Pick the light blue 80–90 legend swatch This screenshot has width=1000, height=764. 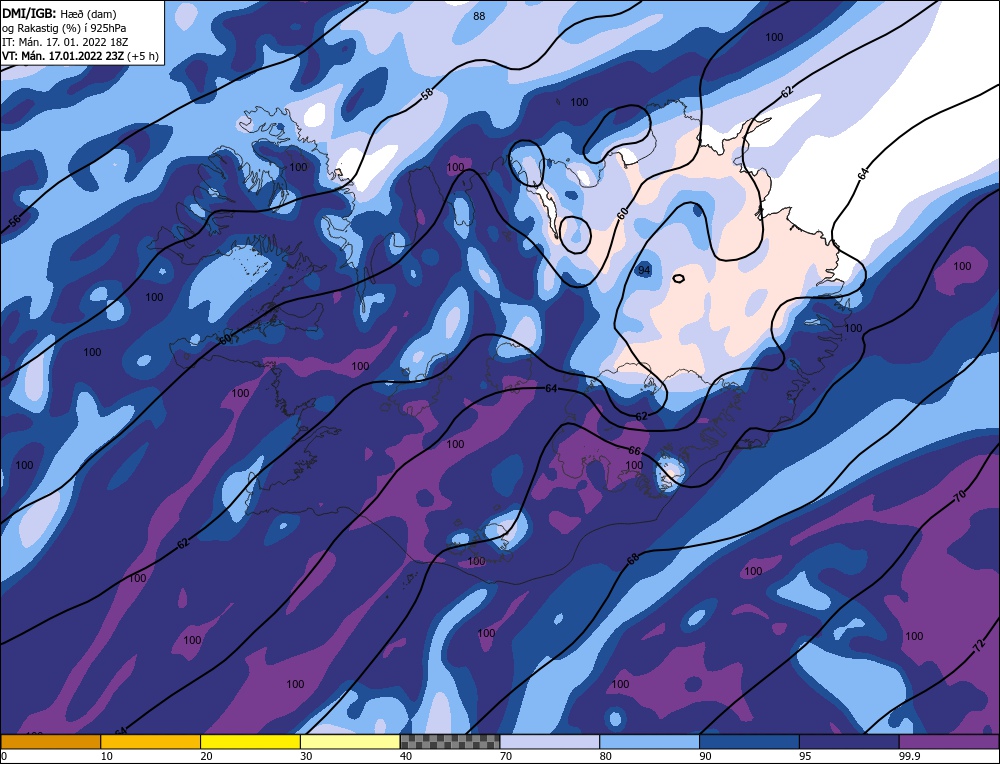tap(649, 741)
